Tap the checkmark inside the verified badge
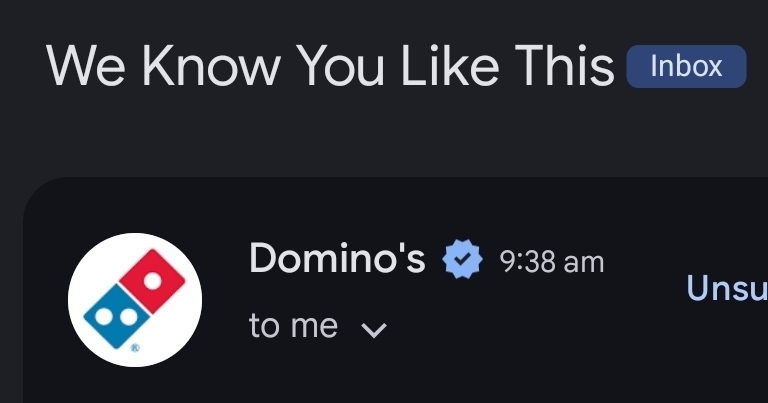The width and height of the screenshot is (768, 403). tap(462, 261)
